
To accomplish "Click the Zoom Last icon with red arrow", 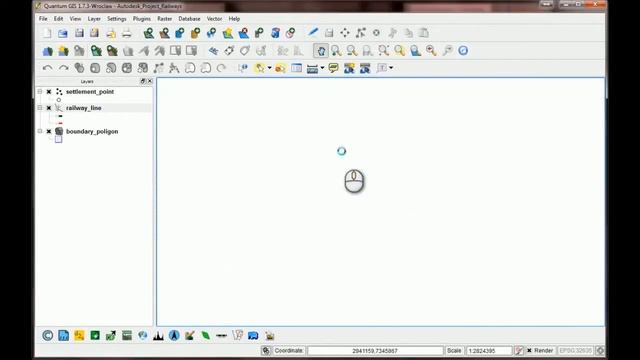I will (431, 51).
